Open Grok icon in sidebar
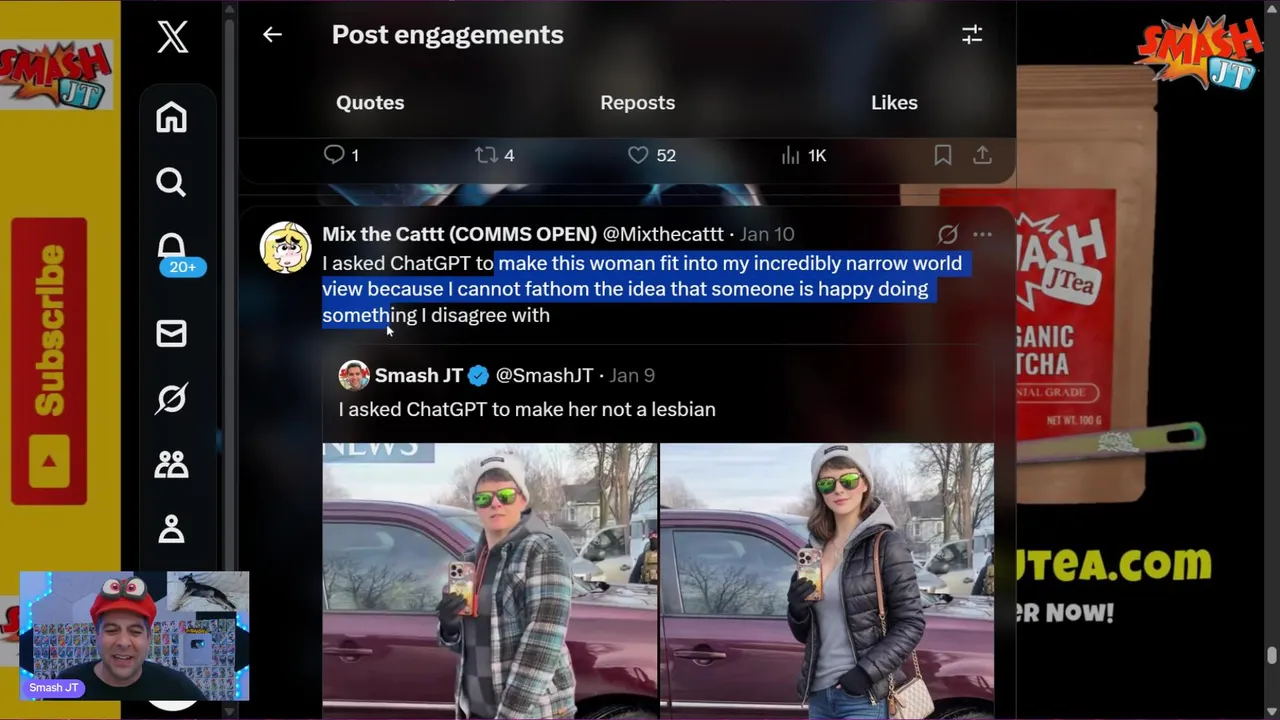The image size is (1280, 720). [x=171, y=399]
